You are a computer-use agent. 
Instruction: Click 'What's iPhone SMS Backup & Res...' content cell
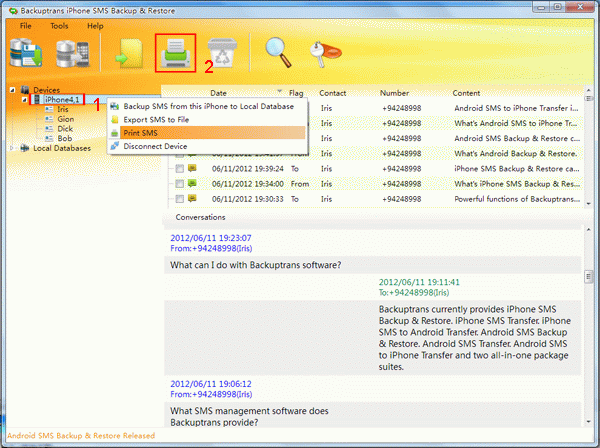click(517, 184)
